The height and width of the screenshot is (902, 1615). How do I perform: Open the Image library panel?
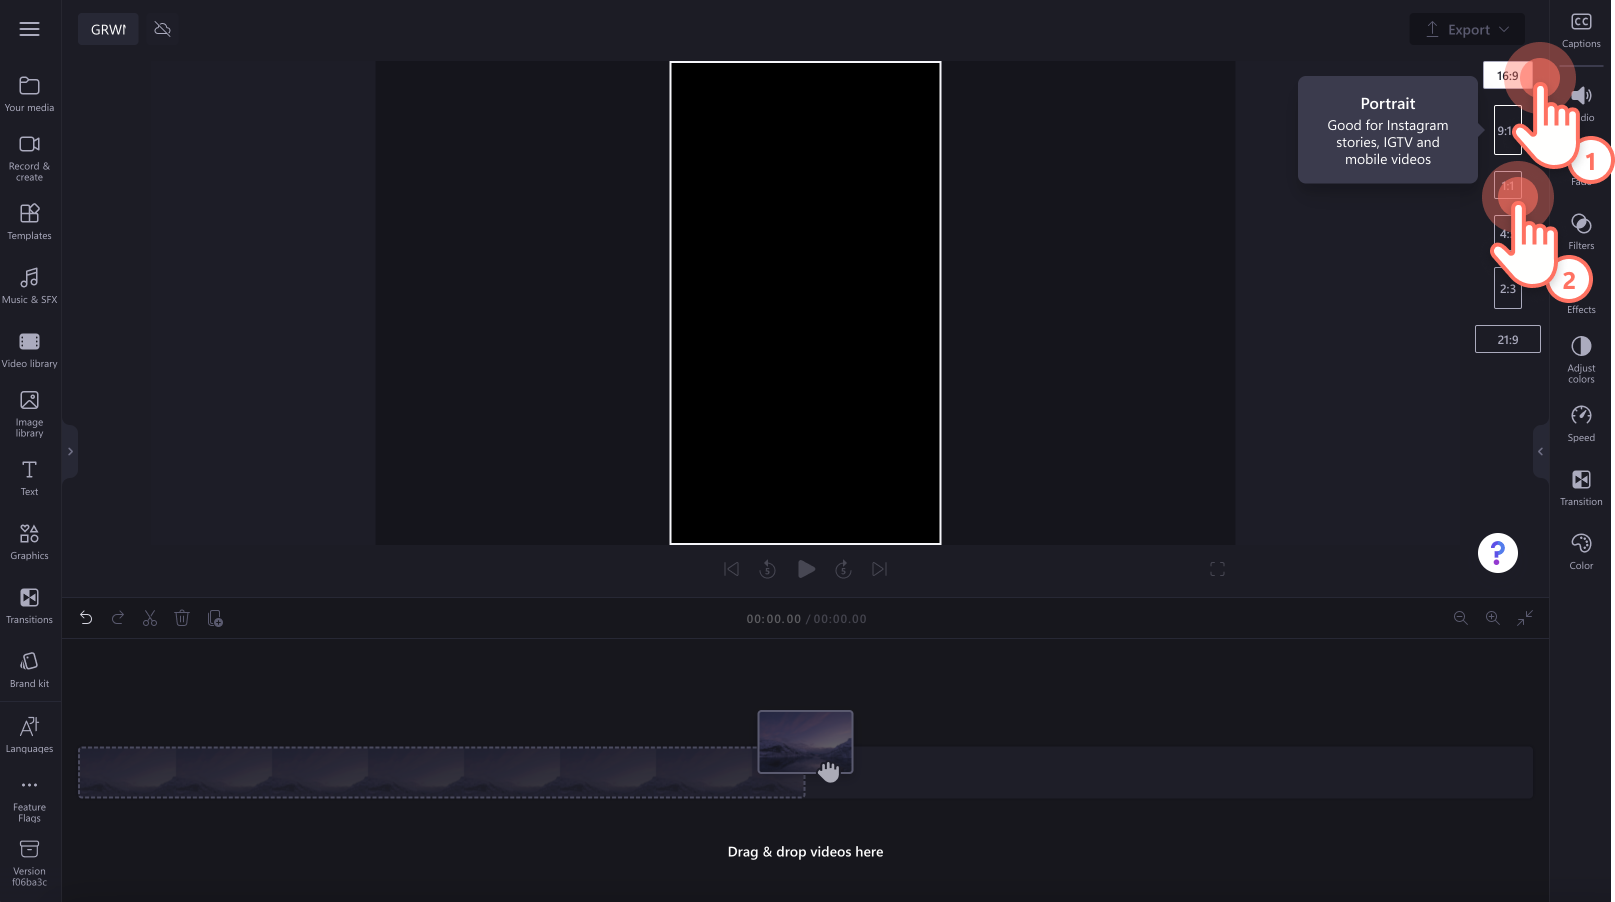30,414
